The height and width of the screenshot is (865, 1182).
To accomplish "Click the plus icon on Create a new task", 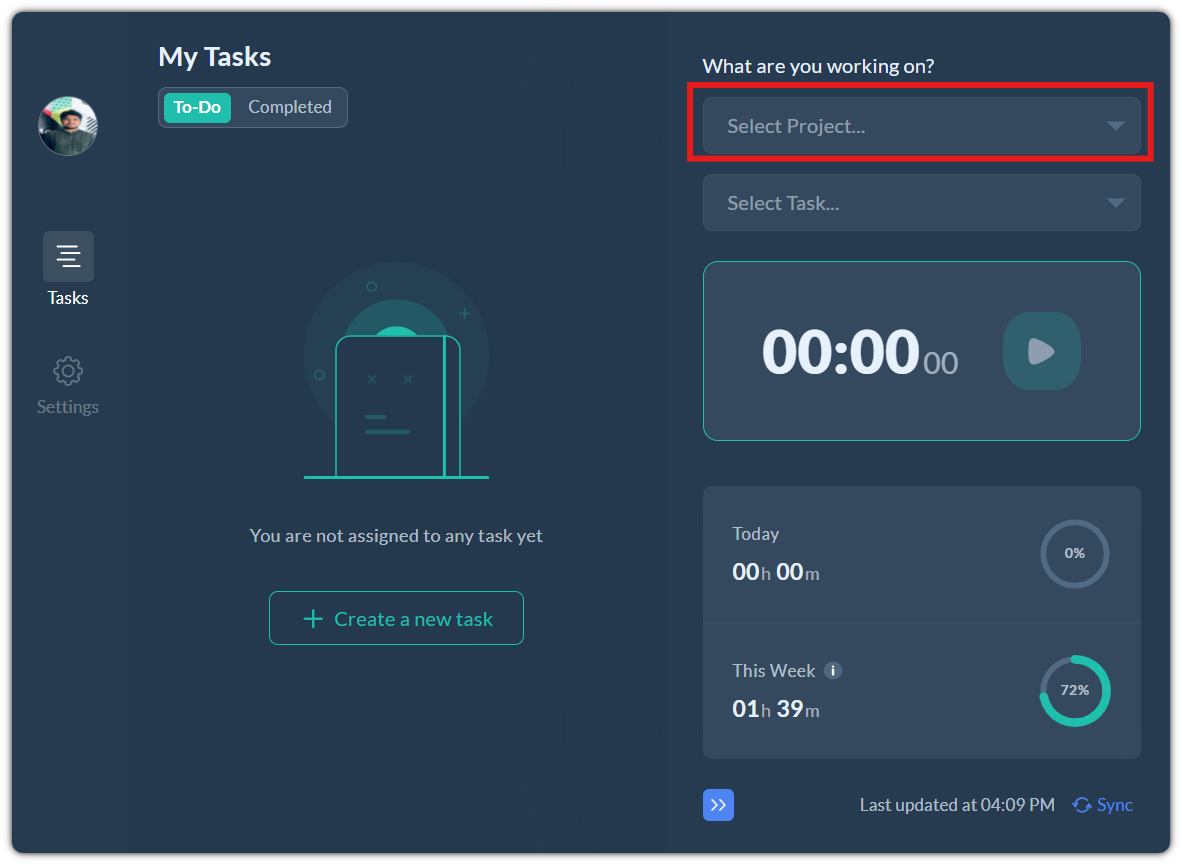I will coord(313,619).
